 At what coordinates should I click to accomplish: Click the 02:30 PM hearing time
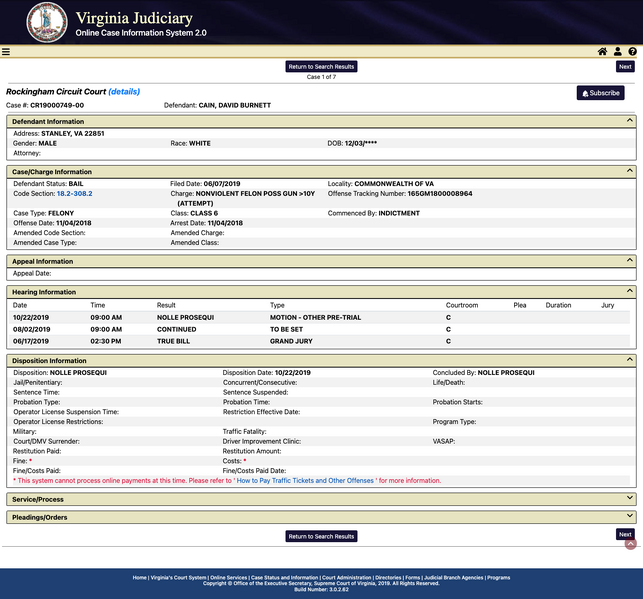coord(106,341)
